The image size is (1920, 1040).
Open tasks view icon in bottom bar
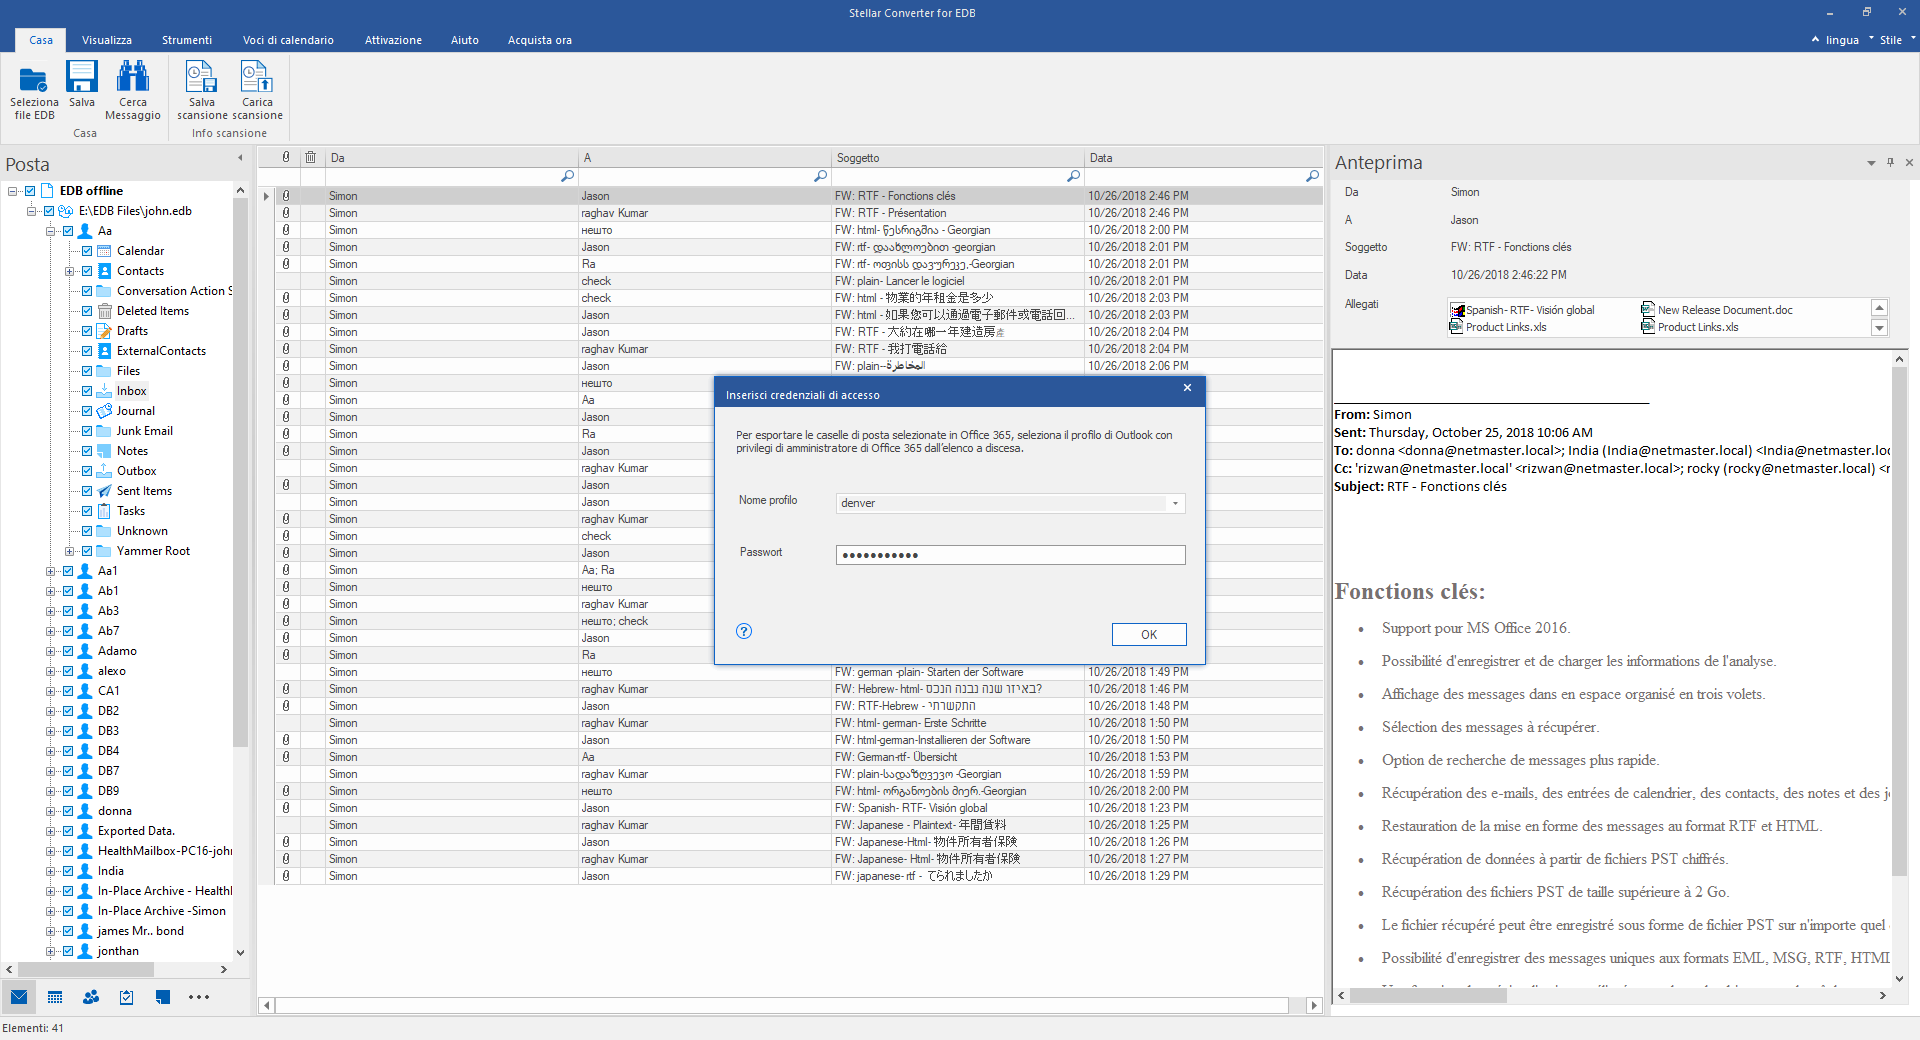click(126, 997)
